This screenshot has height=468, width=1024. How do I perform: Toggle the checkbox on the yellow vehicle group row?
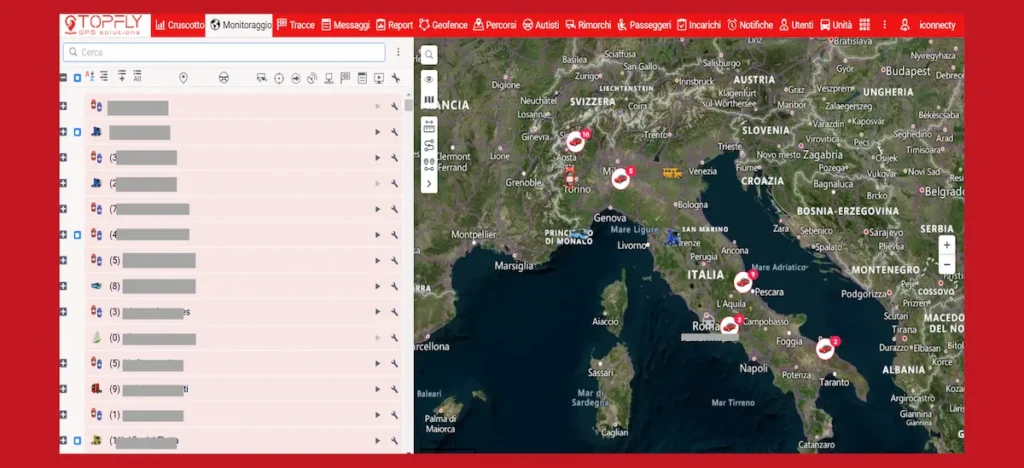[x=77, y=441]
